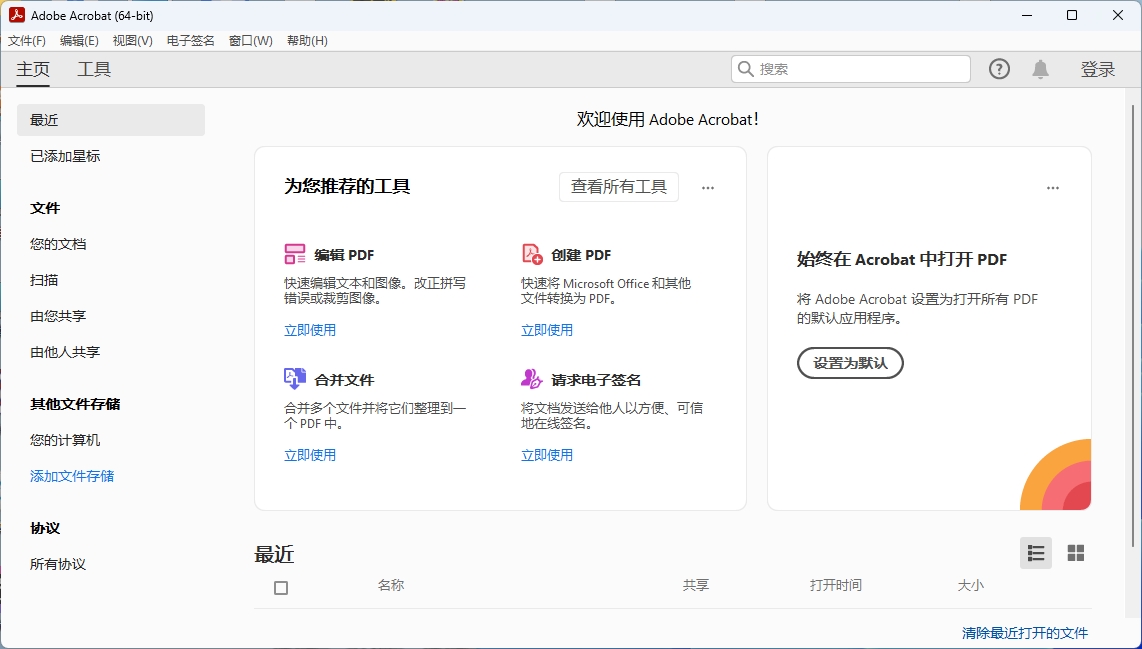Open the 窗口(W) menu
Viewport: 1142px width, 649px height.
250,41
